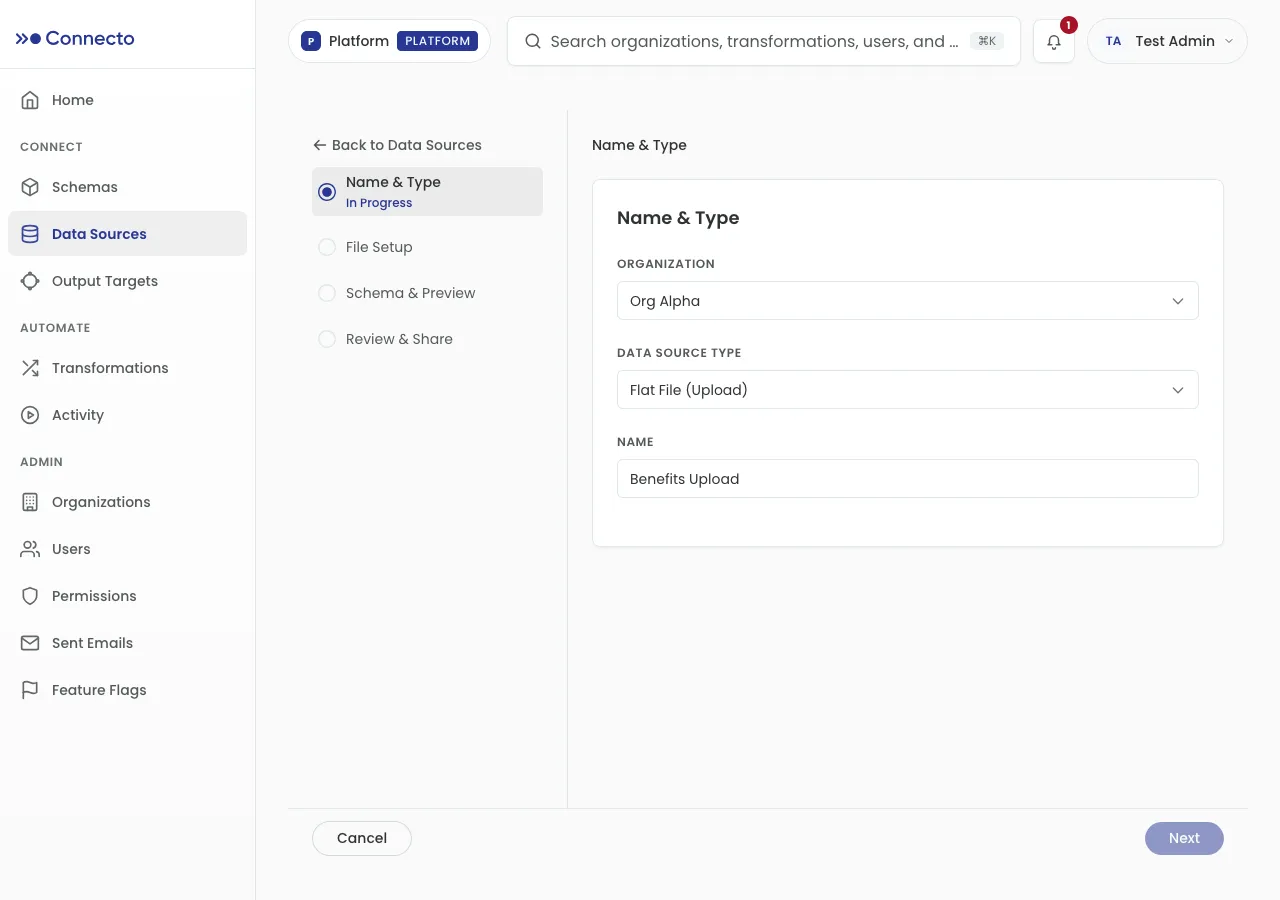The height and width of the screenshot is (900, 1280).
Task: Click the Permissions shield icon
Action: (x=30, y=596)
